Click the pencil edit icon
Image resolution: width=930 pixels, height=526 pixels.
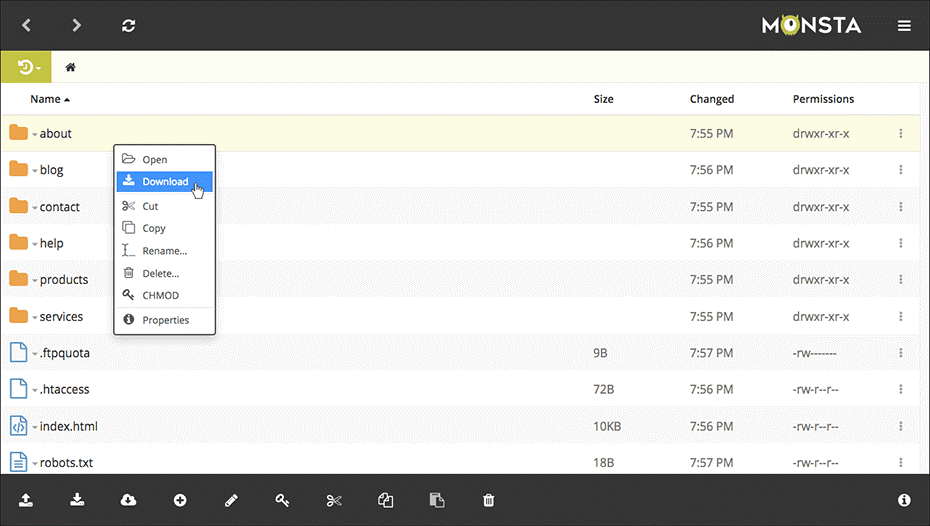(x=231, y=501)
